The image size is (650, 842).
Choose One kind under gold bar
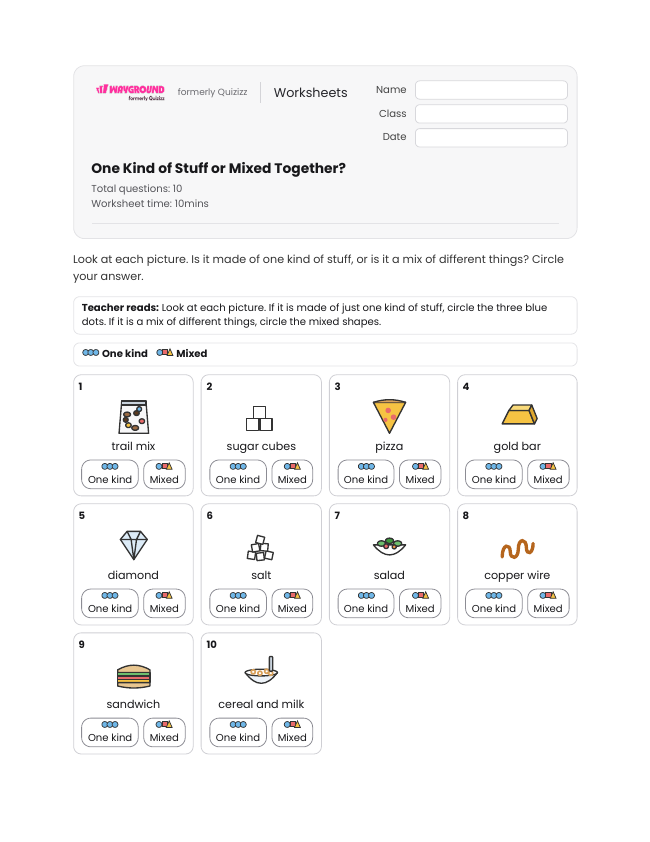pos(493,474)
